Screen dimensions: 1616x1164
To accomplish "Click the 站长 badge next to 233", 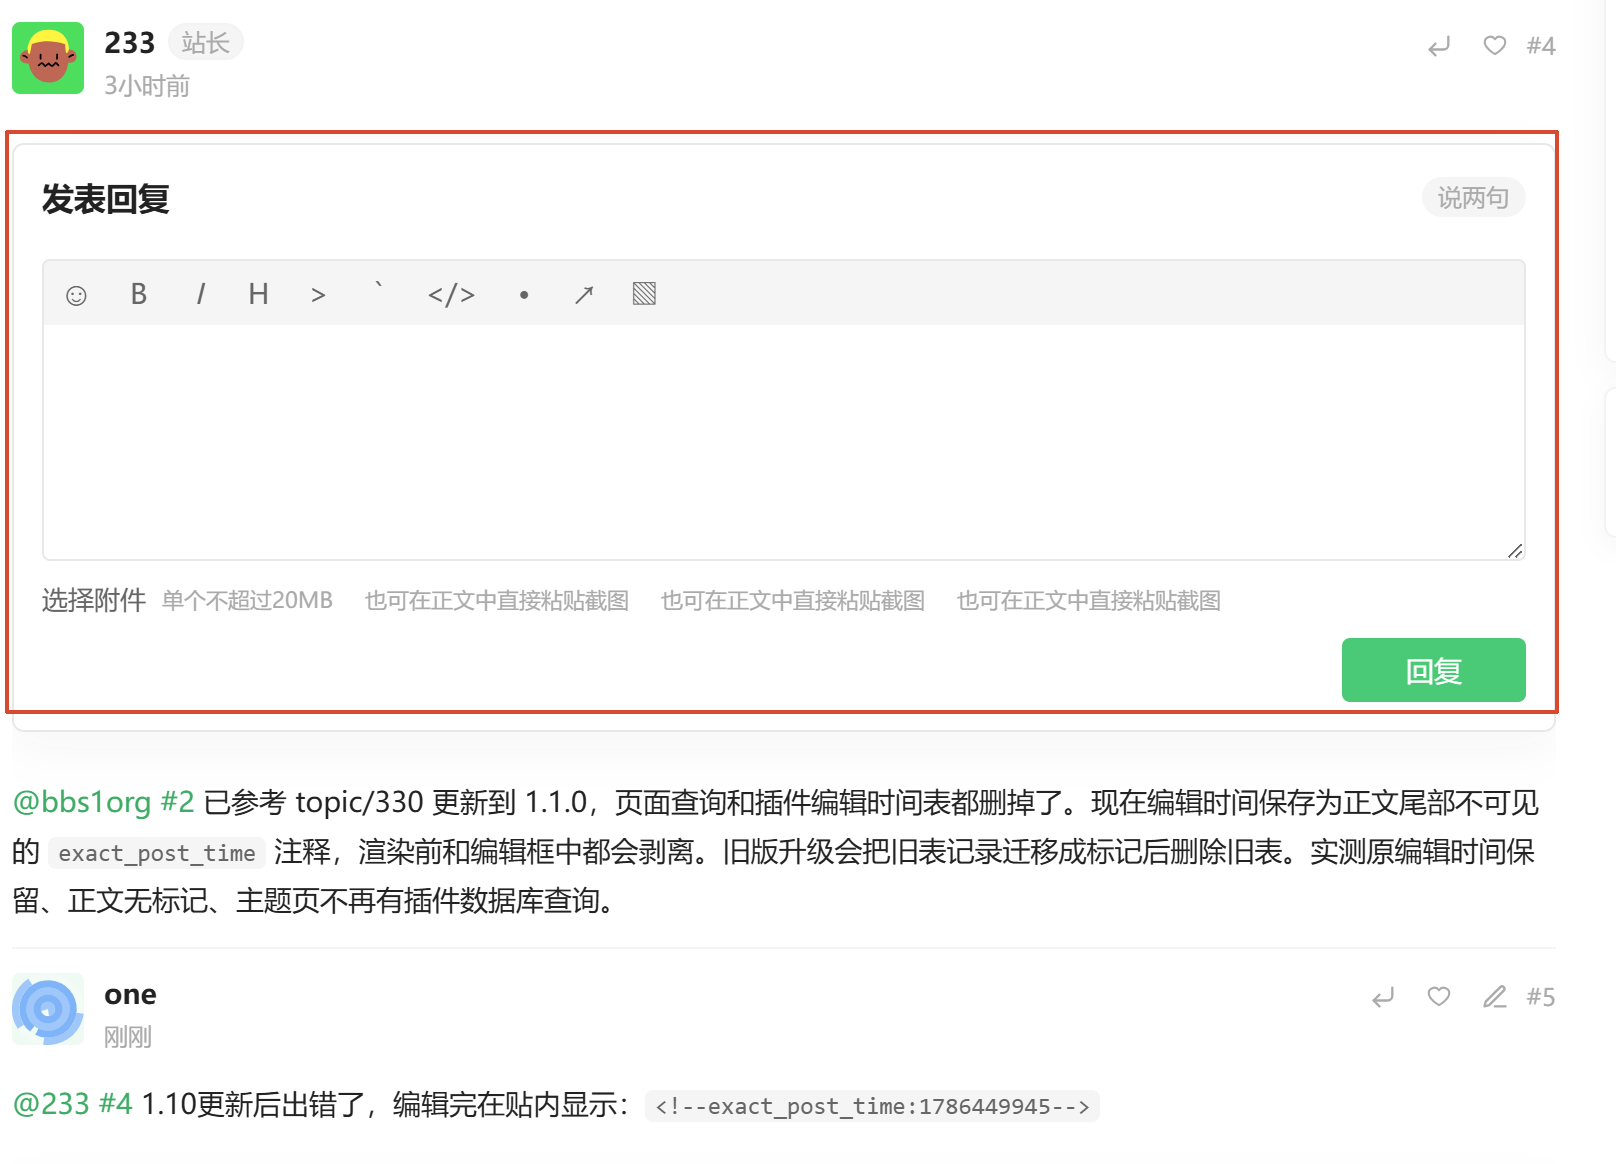I will pos(206,43).
